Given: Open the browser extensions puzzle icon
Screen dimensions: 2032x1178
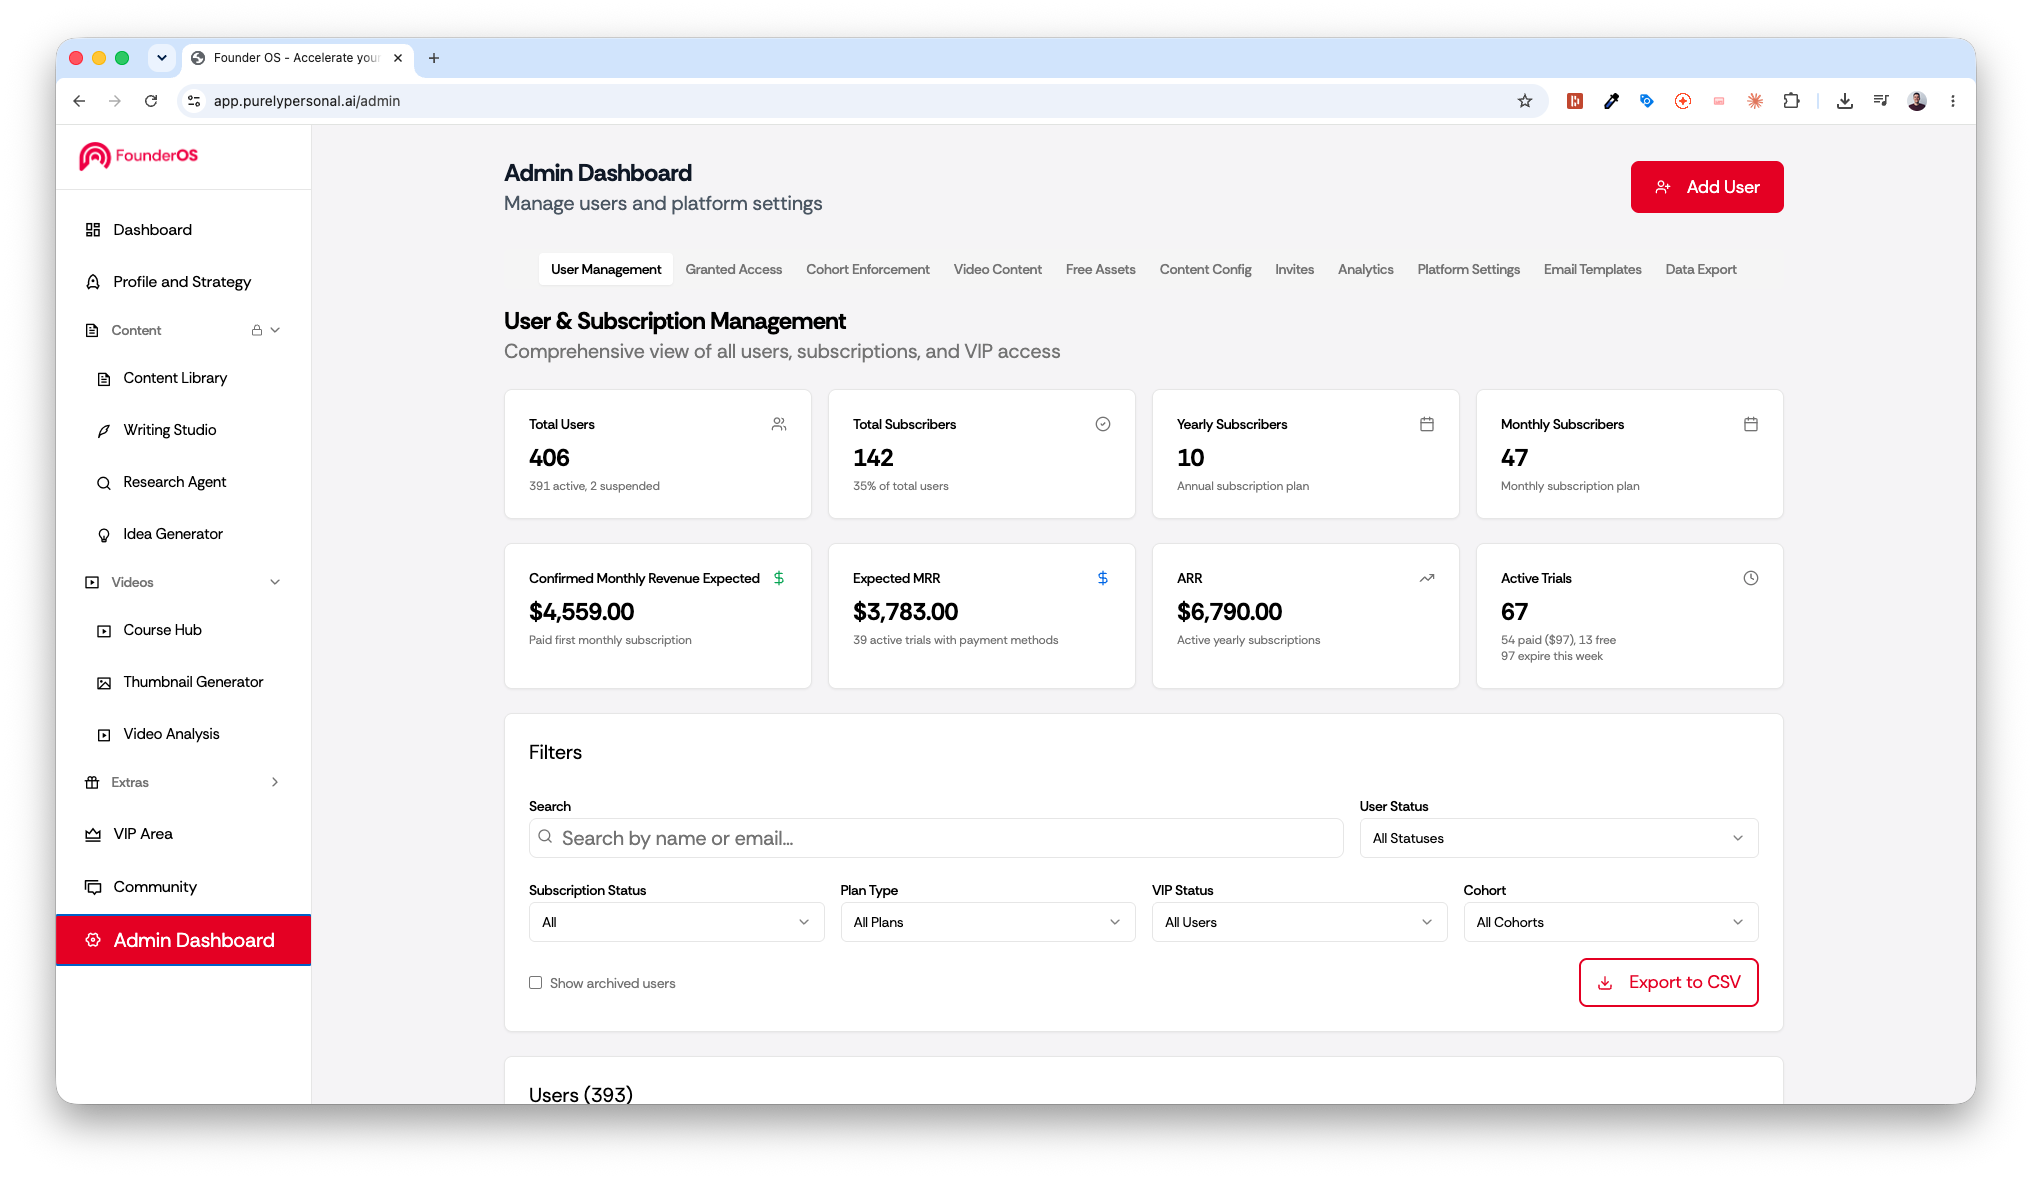Looking at the screenshot, I should (1791, 101).
